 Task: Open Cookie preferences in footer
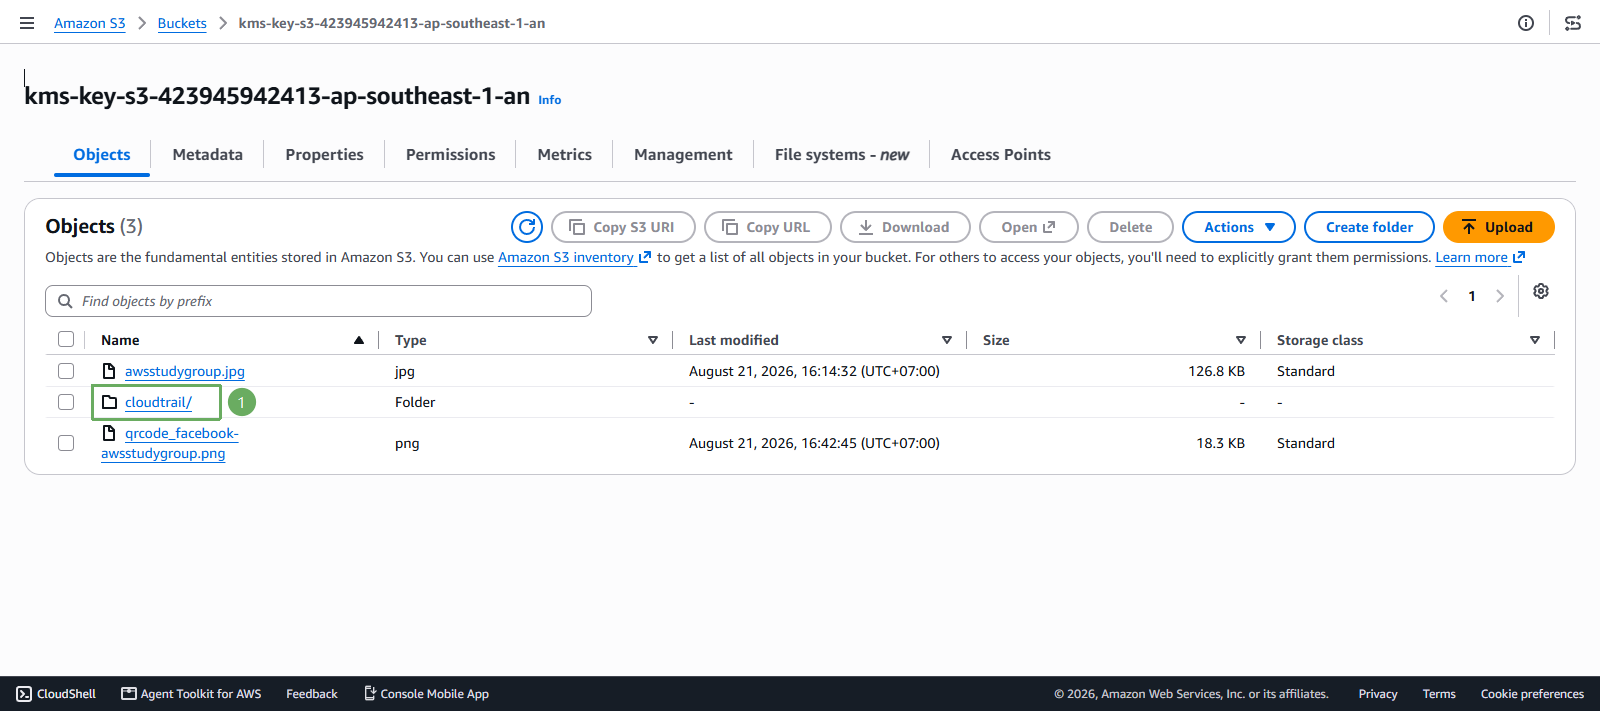(x=1532, y=694)
